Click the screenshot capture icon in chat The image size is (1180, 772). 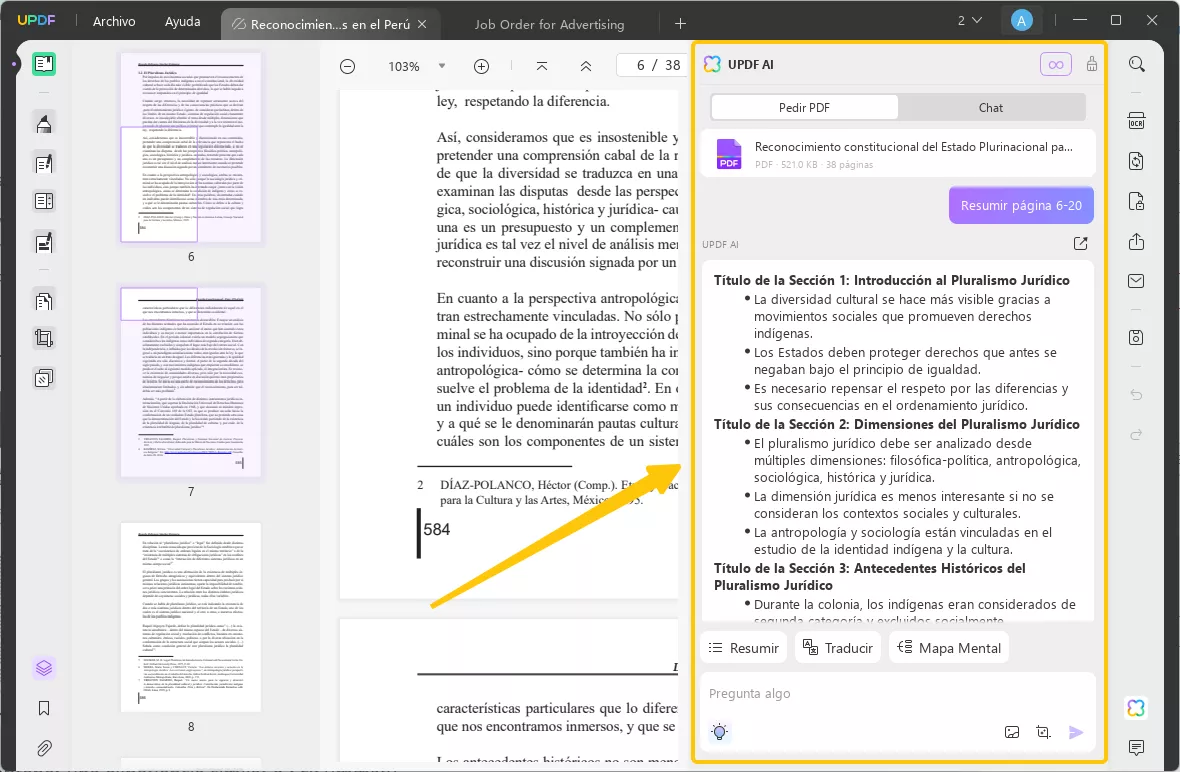click(1043, 732)
